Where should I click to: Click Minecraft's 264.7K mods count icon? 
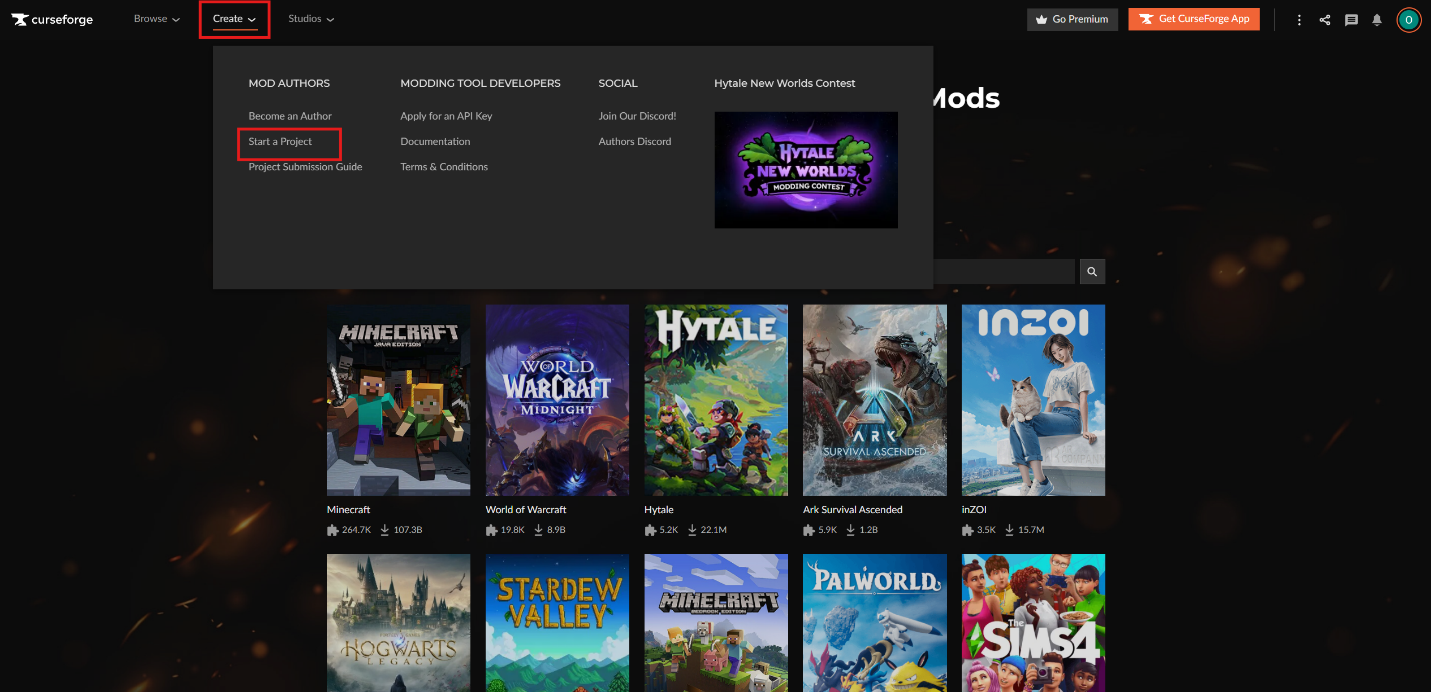pos(333,530)
